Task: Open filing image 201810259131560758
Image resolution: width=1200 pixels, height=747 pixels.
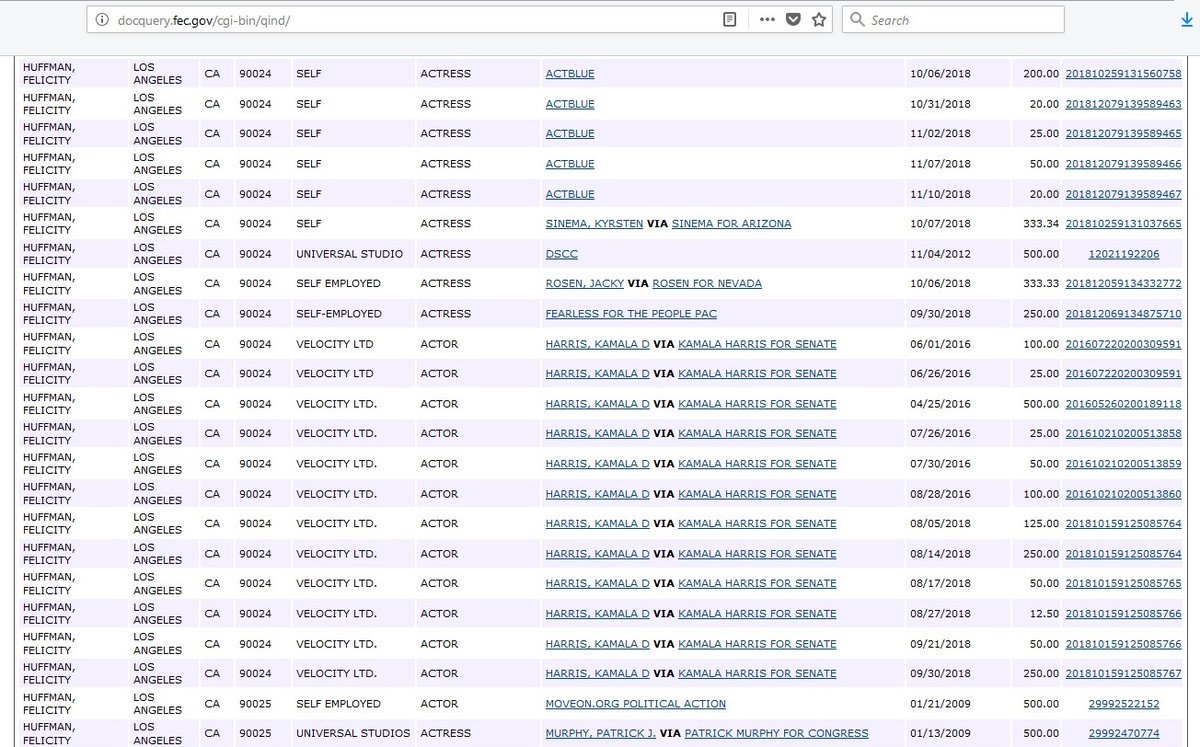Action: tap(1123, 74)
